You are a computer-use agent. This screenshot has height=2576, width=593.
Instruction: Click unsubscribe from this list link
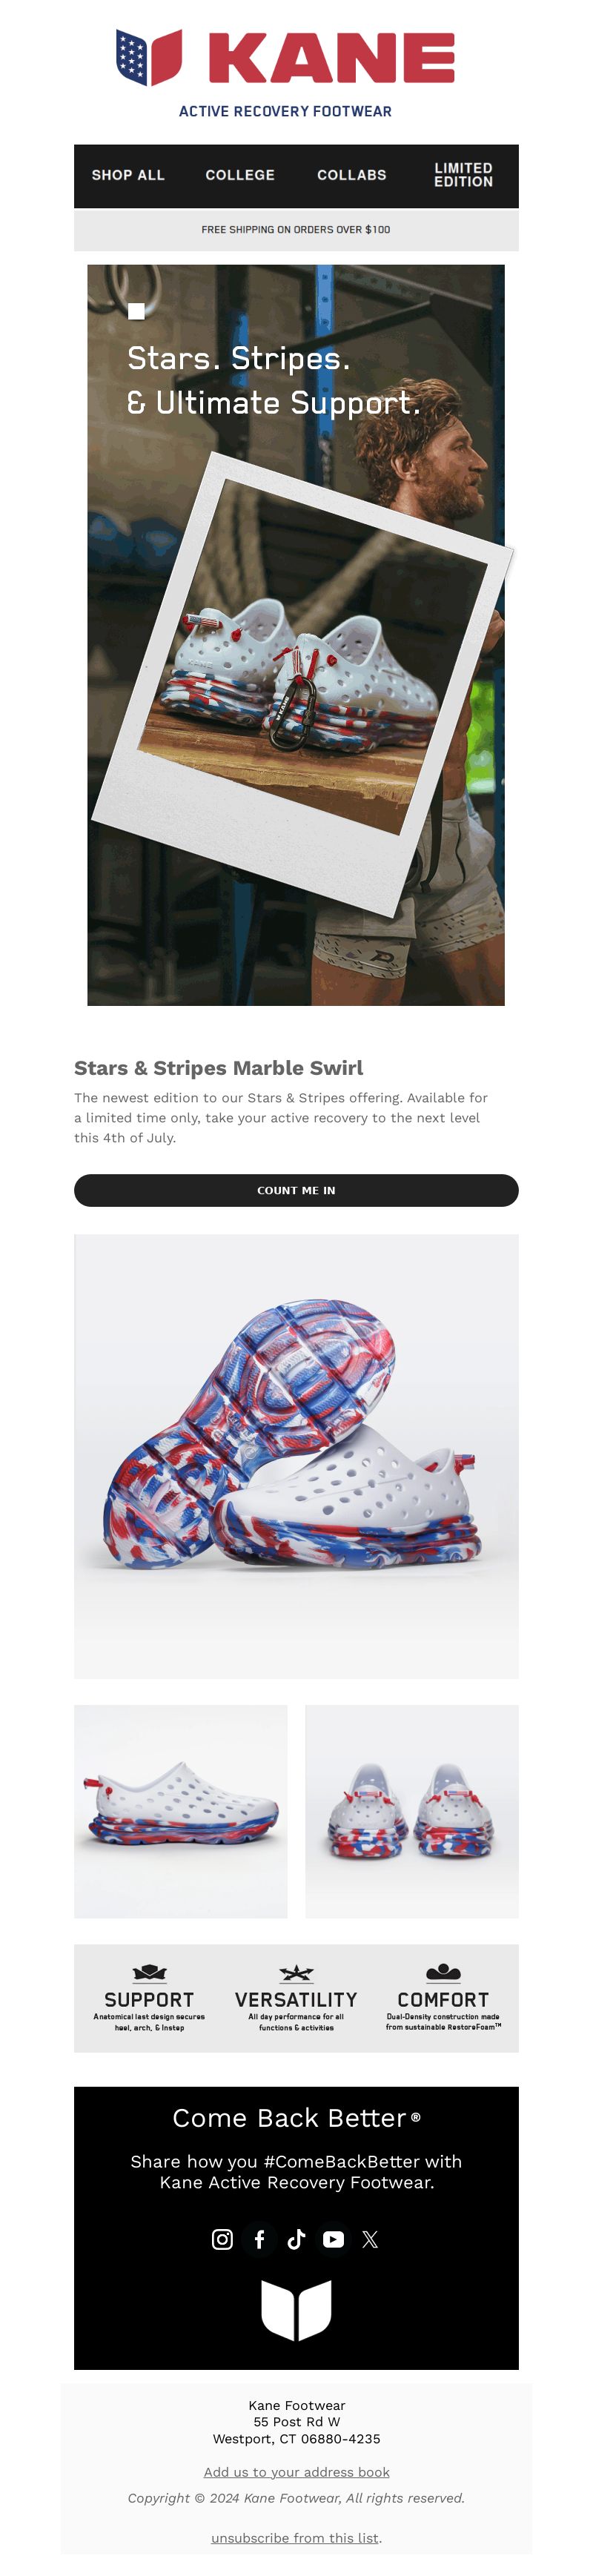click(x=295, y=2537)
